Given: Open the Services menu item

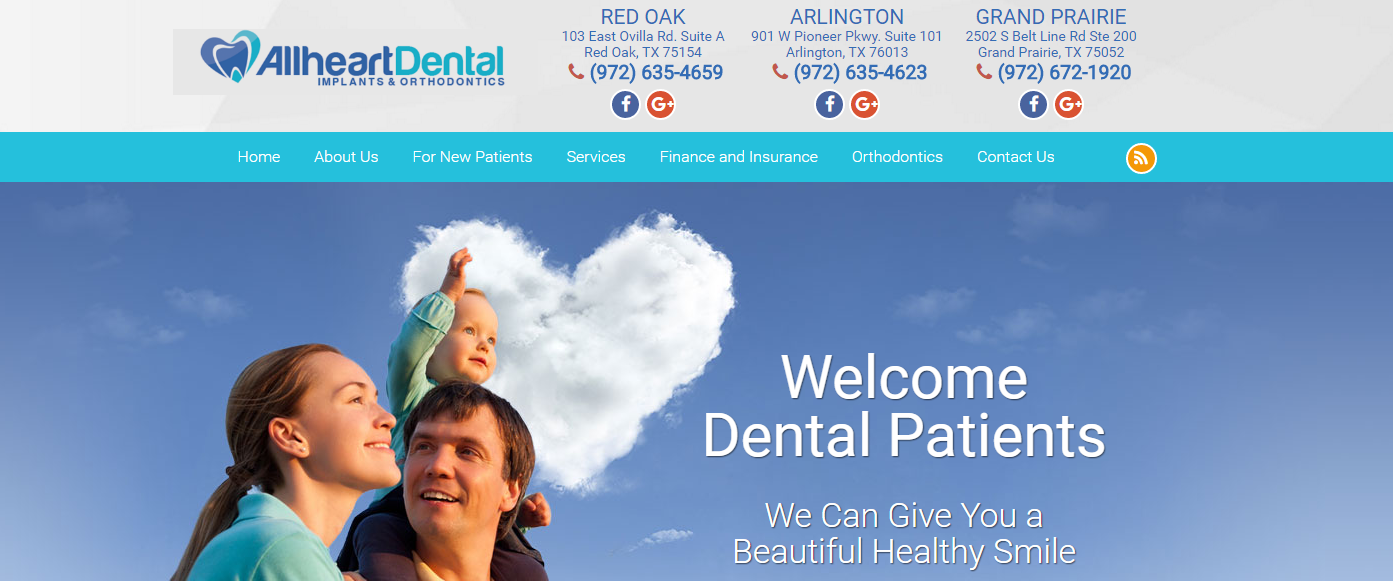Looking at the screenshot, I should (x=596, y=157).
